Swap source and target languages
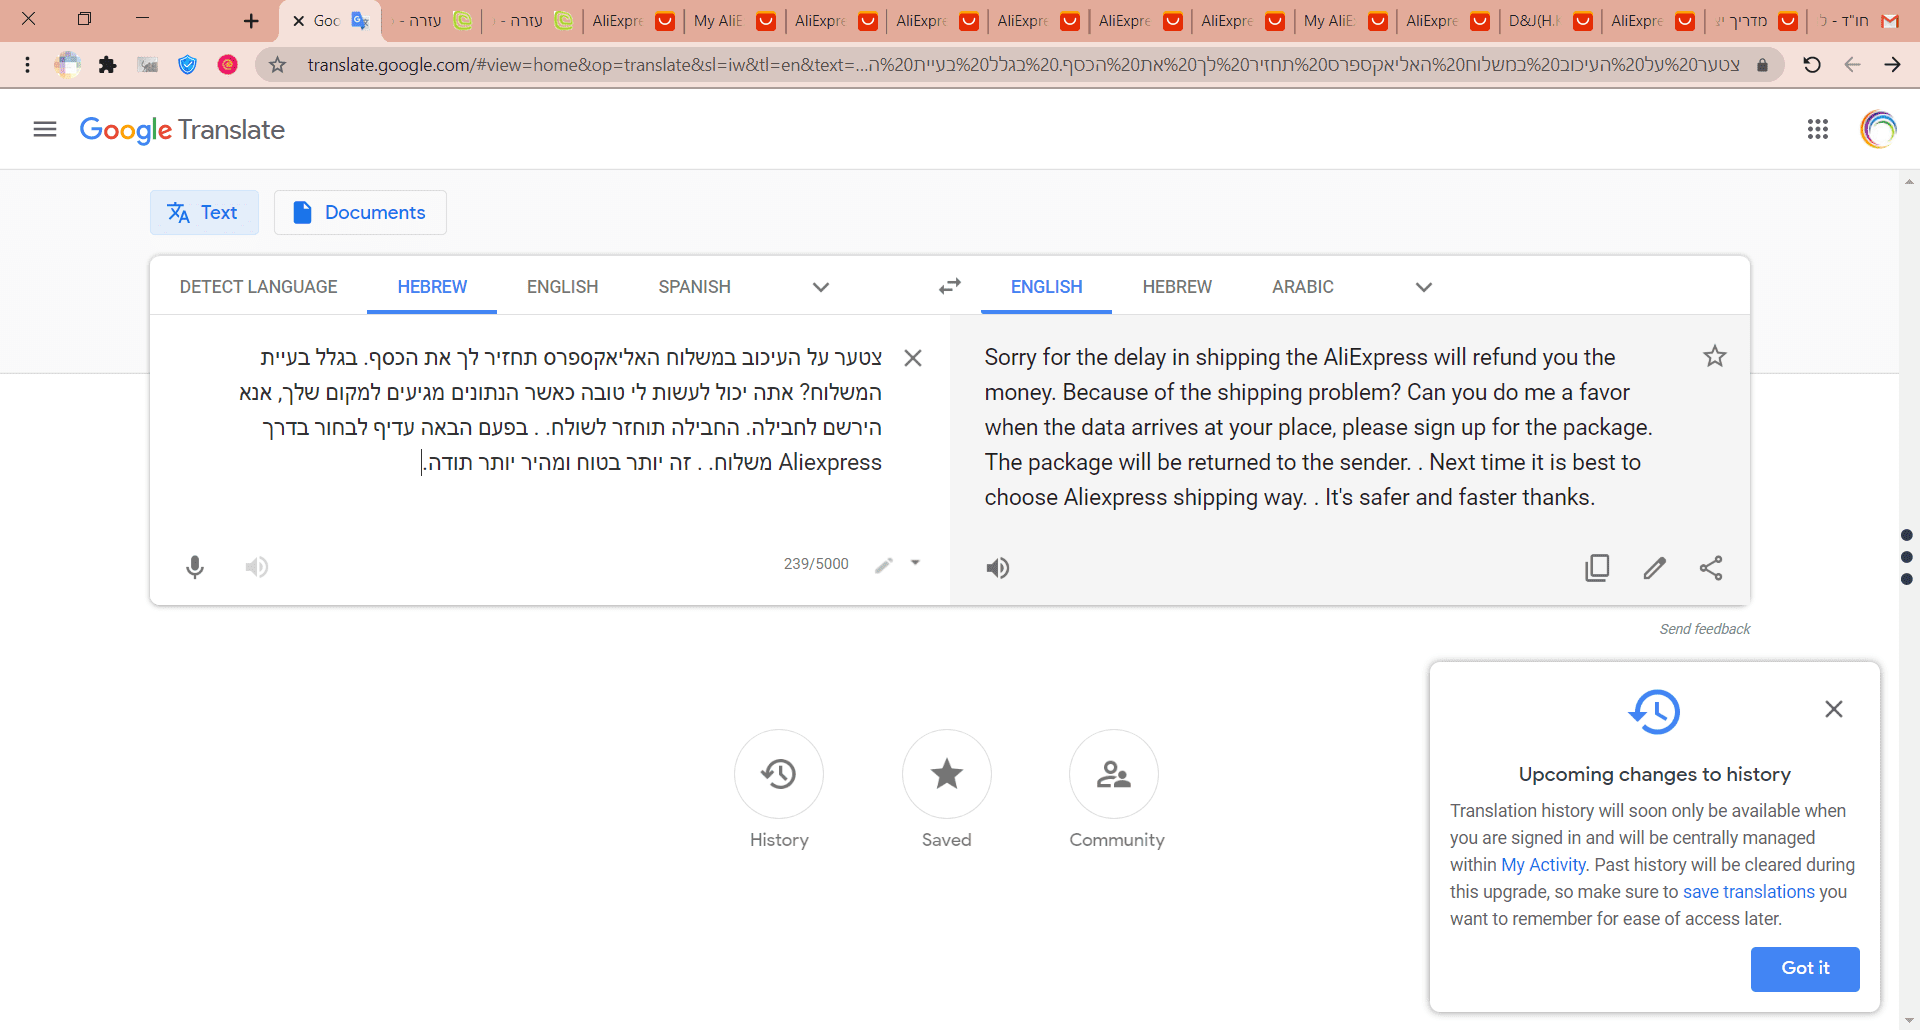The height and width of the screenshot is (1030, 1920). click(x=949, y=287)
